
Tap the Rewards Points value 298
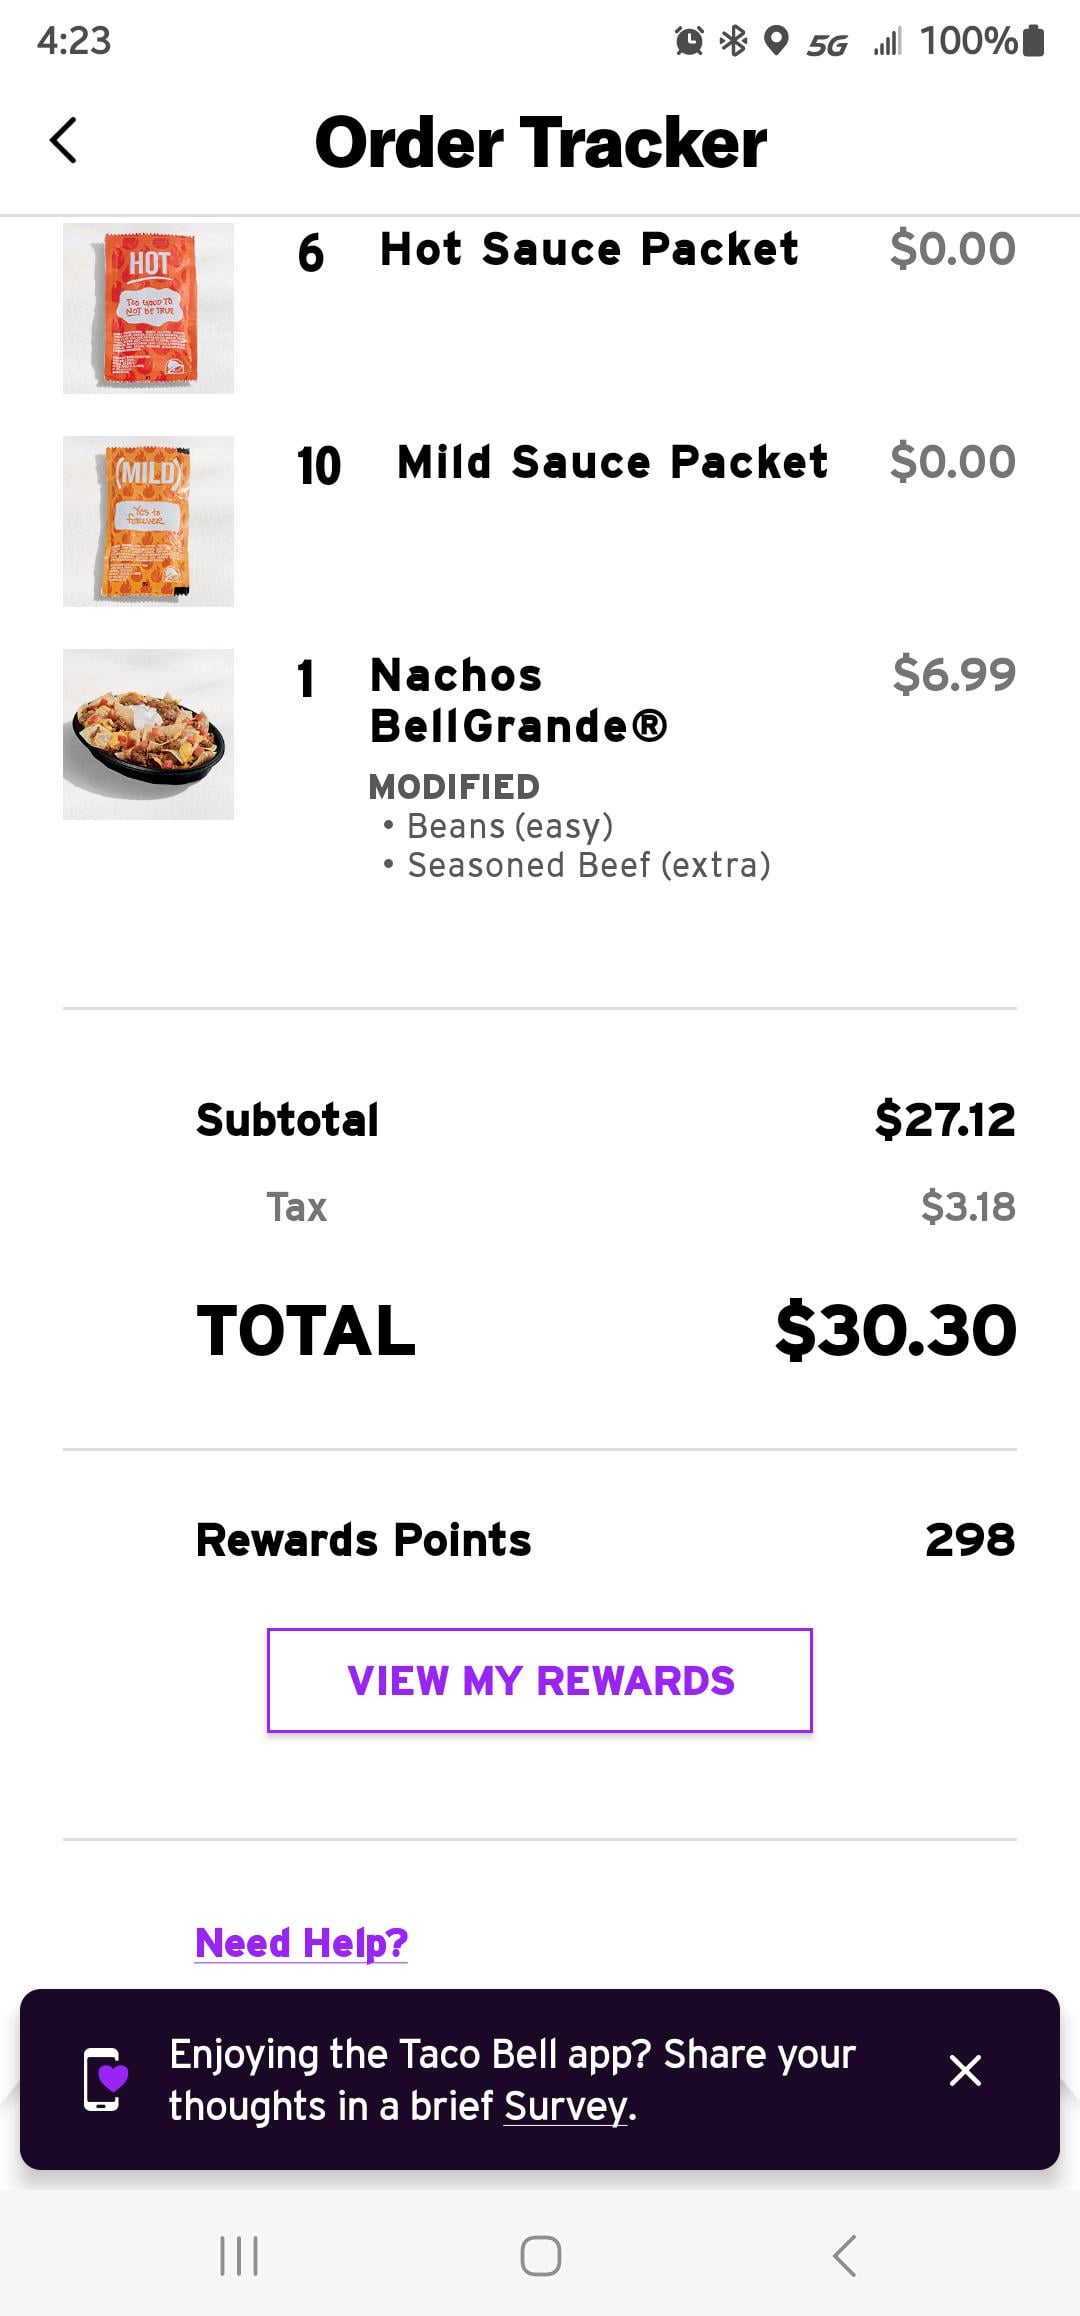click(x=969, y=1540)
